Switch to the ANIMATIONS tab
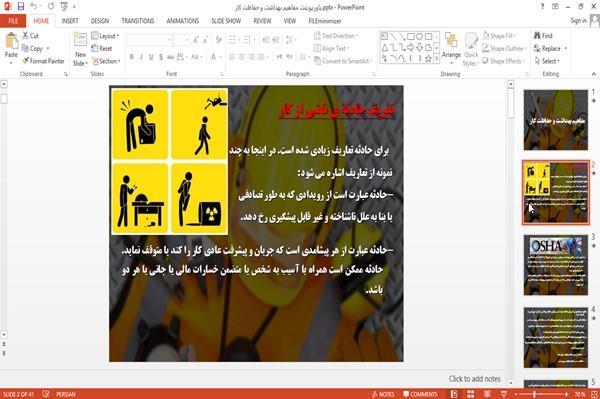This screenshot has width=600, height=399. (x=183, y=21)
